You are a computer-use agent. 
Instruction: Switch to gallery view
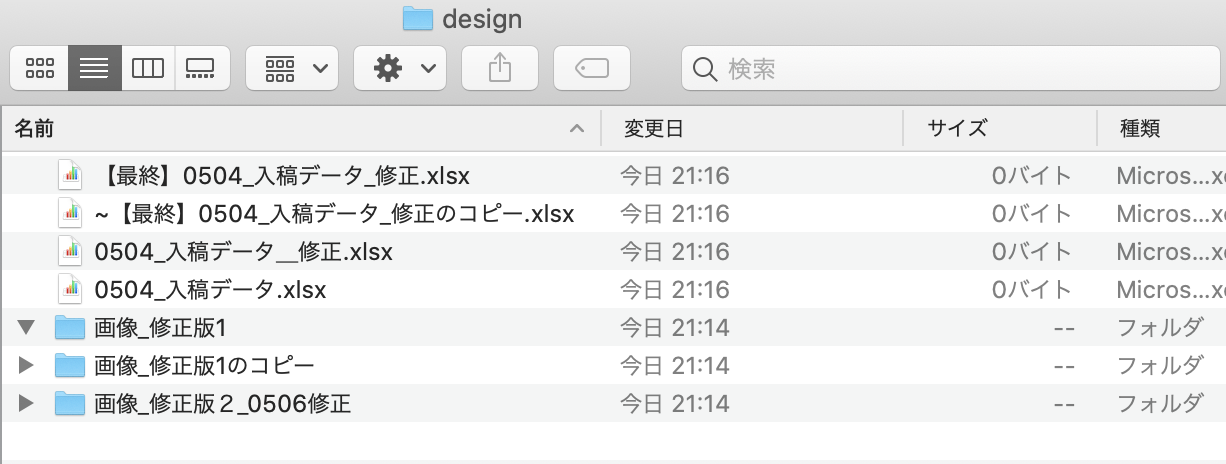(201, 68)
